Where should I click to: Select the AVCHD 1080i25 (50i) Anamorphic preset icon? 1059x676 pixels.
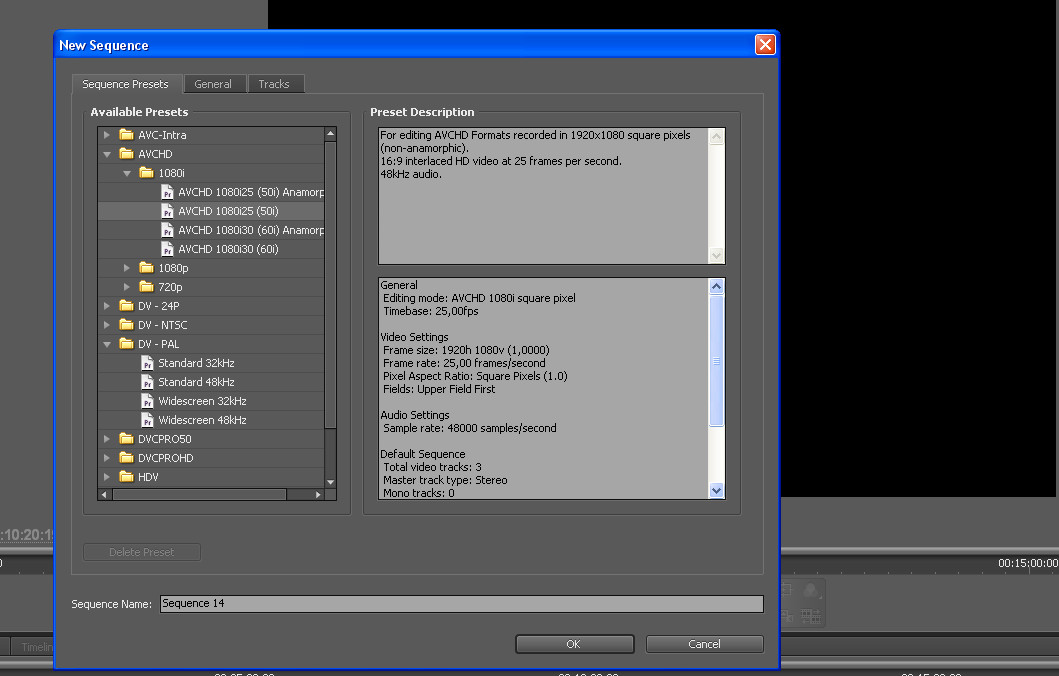pos(168,192)
